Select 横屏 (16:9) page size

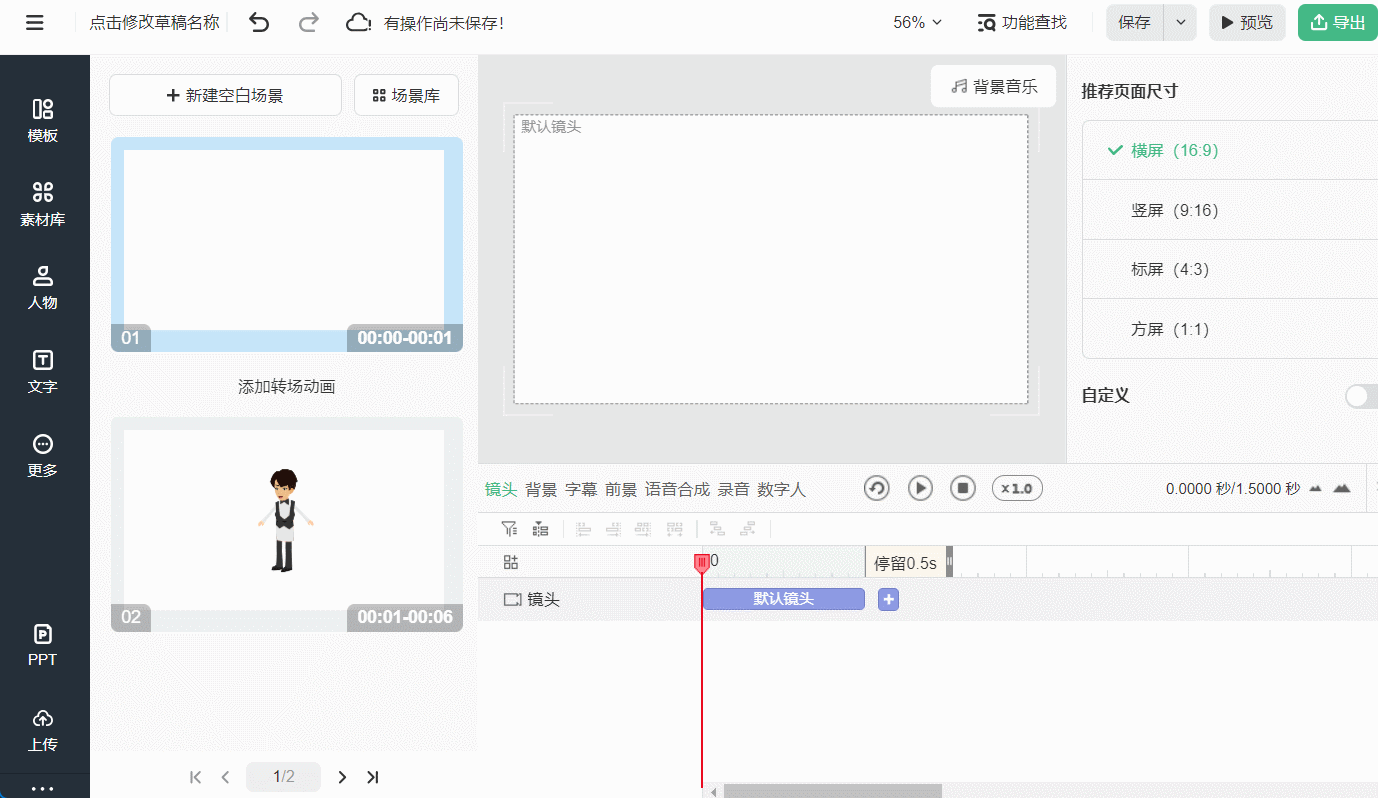coord(1230,150)
